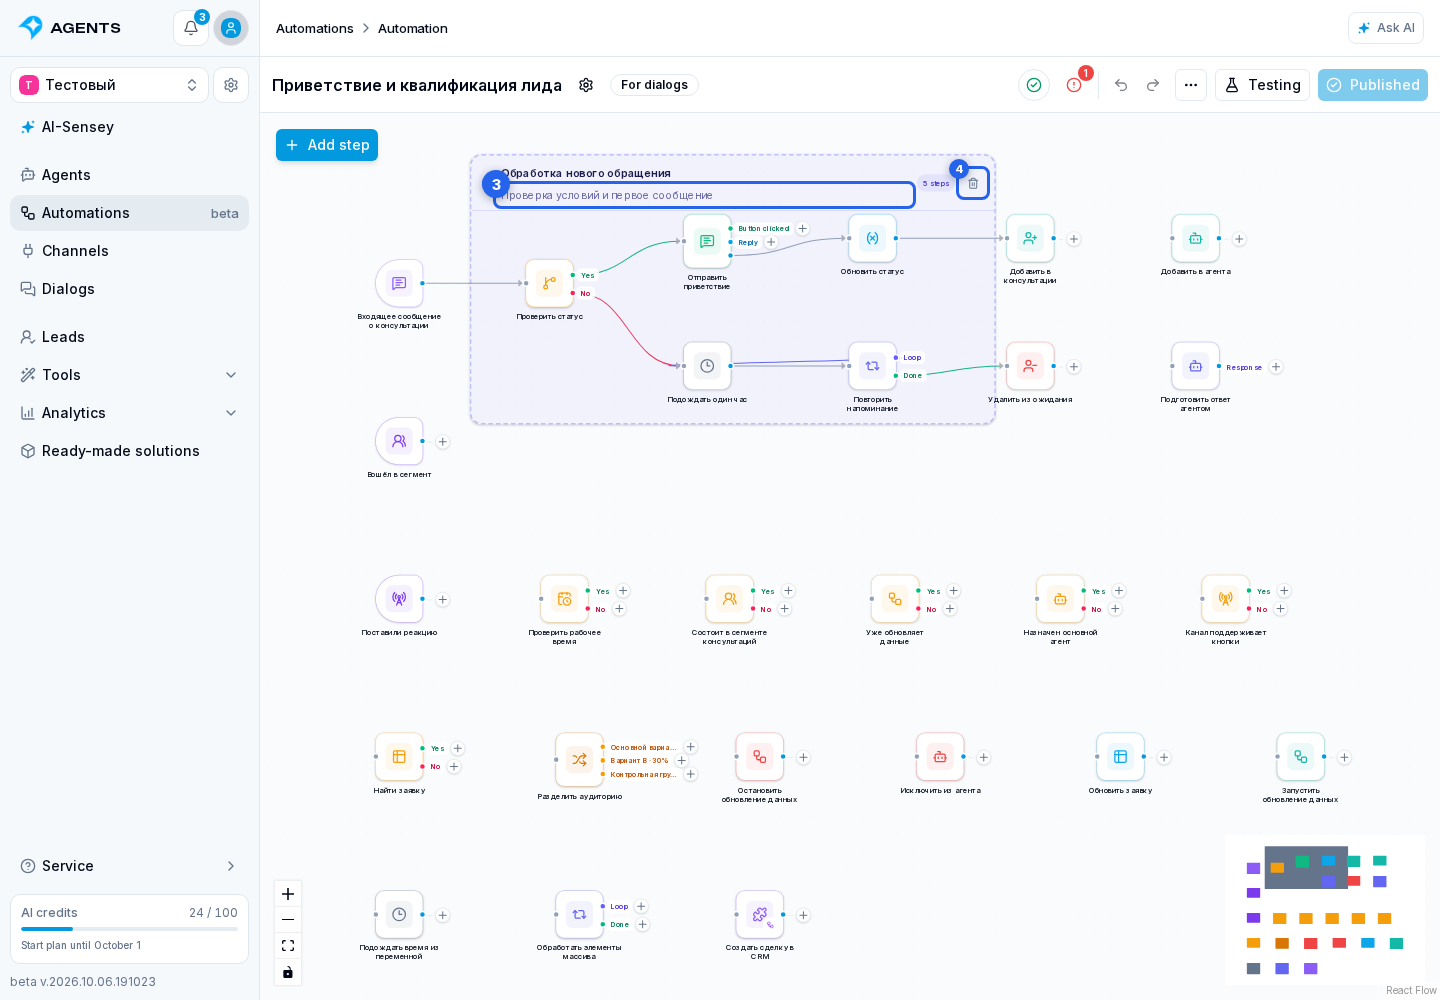
Task: Zoom out on the canvas
Action: [x=288, y=920]
